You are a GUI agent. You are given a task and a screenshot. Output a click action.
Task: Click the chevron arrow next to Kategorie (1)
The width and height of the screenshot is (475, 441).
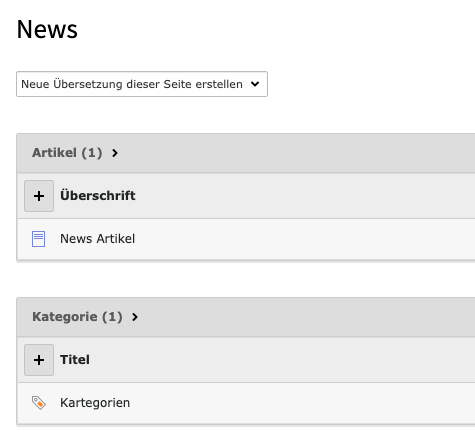point(135,317)
